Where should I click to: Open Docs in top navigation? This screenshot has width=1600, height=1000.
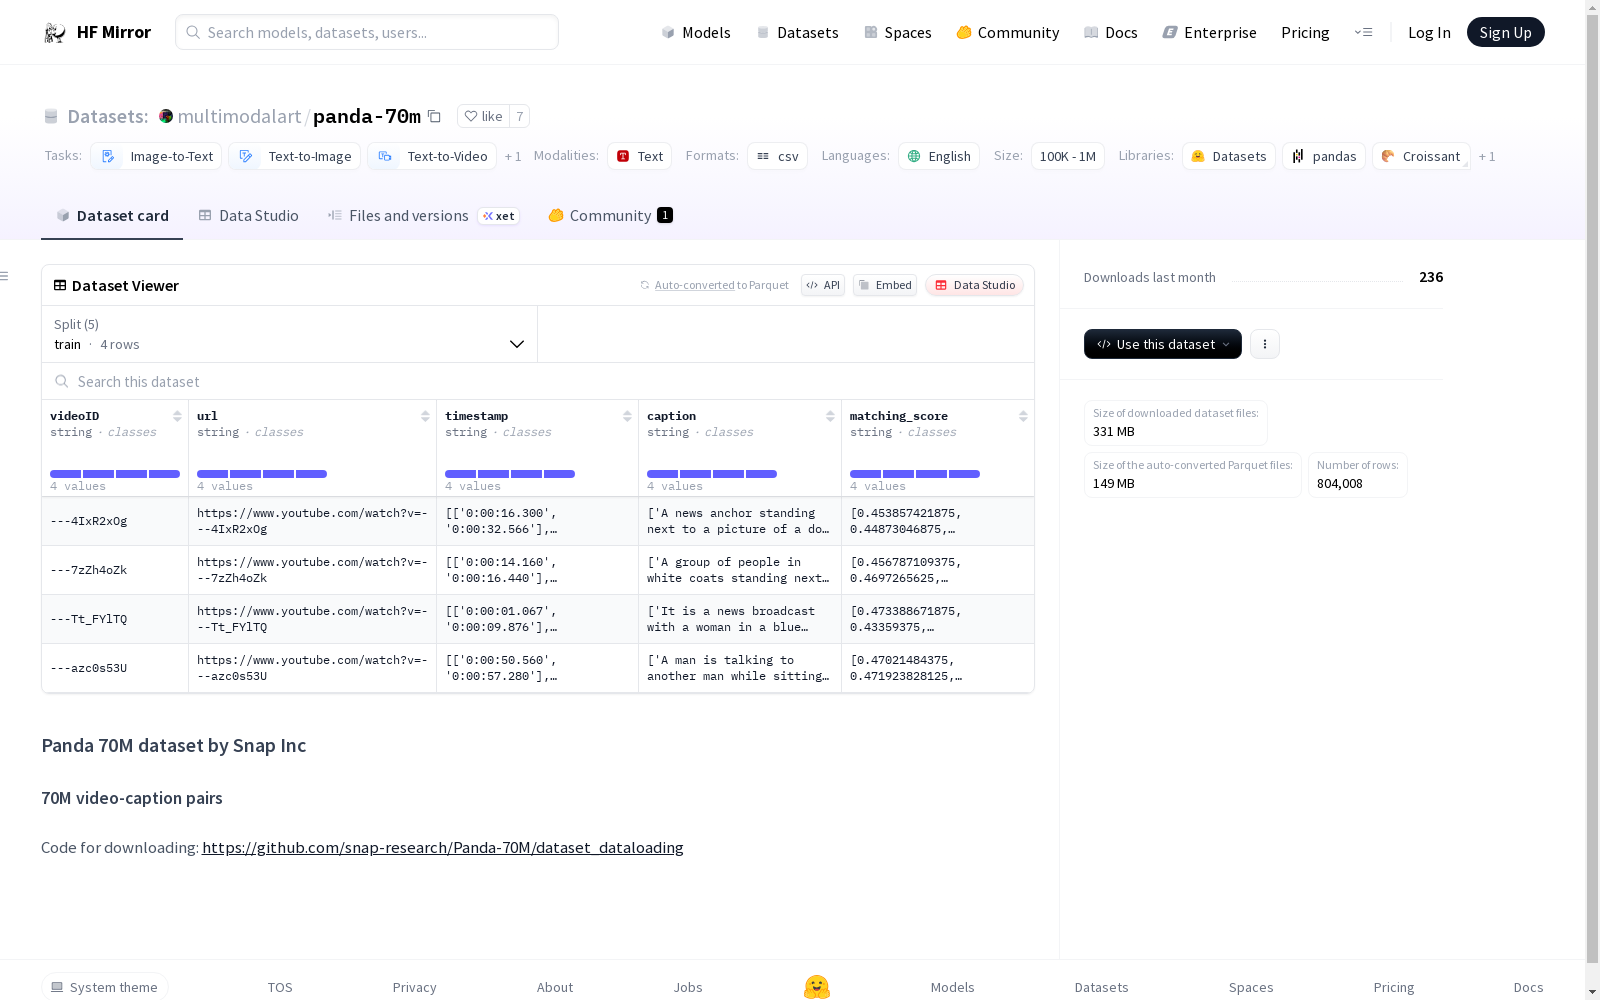[x=1111, y=33]
